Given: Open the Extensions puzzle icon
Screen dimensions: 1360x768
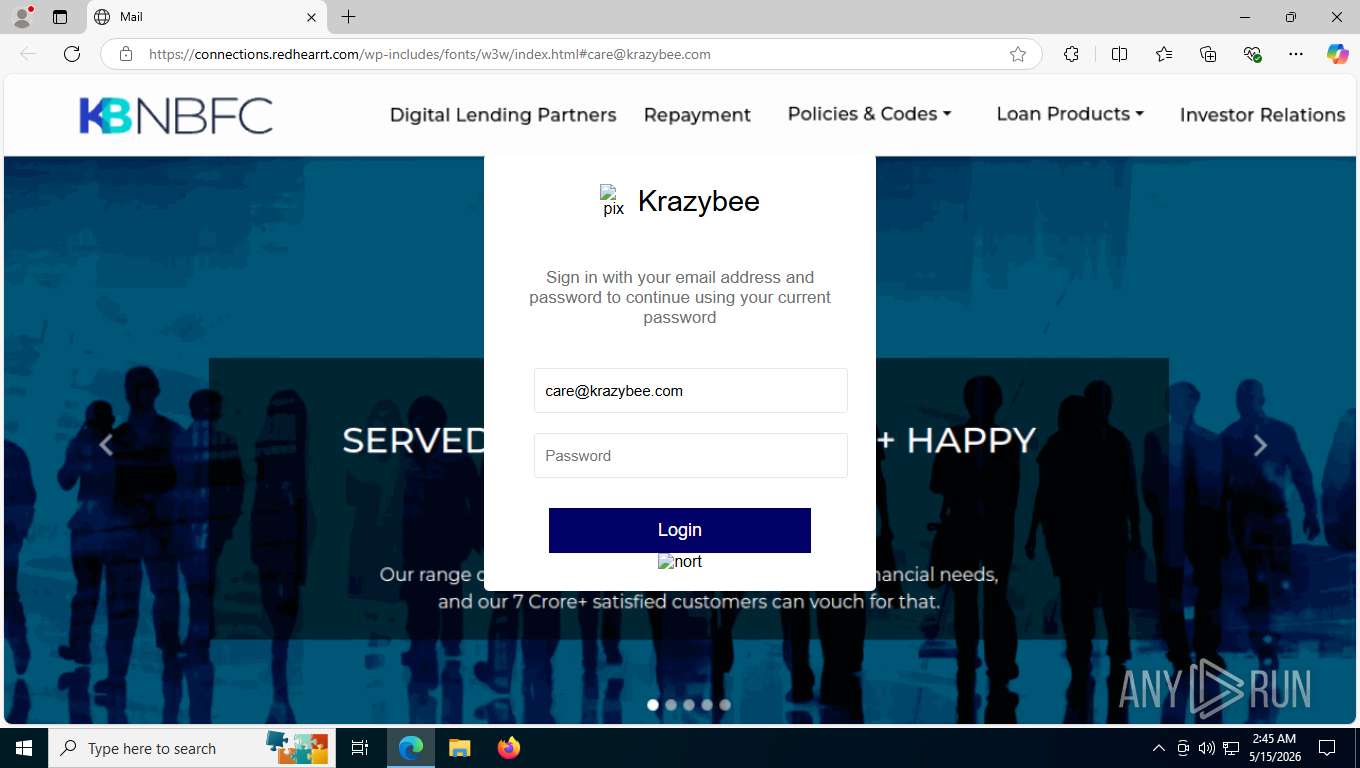Looking at the screenshot, I should (1072, 54).
